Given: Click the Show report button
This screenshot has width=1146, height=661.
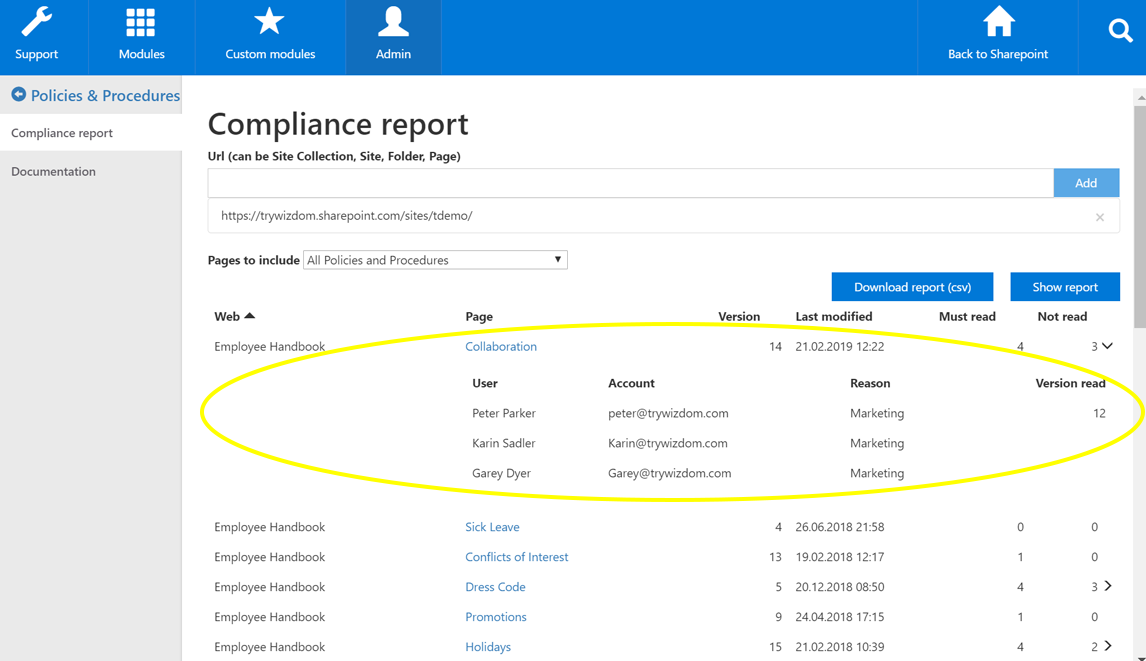Looking at the screenshot, I should (x=1064, y=287).
